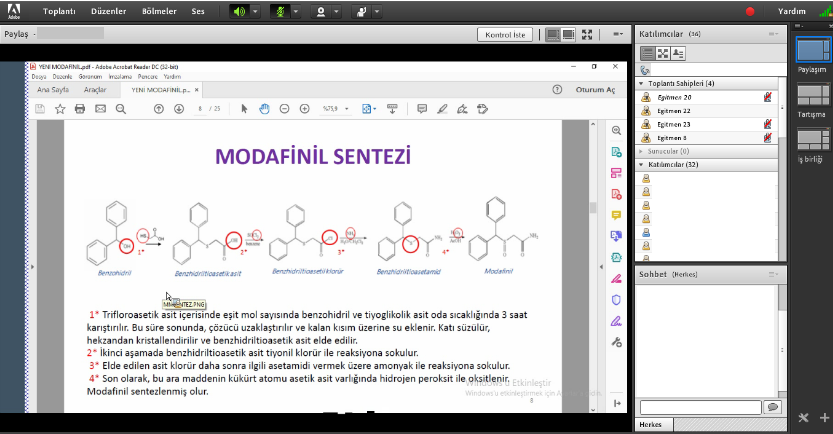Select the Paylaşım layout thumbnail
The image size is (833, 434).
tap(812, 51)
